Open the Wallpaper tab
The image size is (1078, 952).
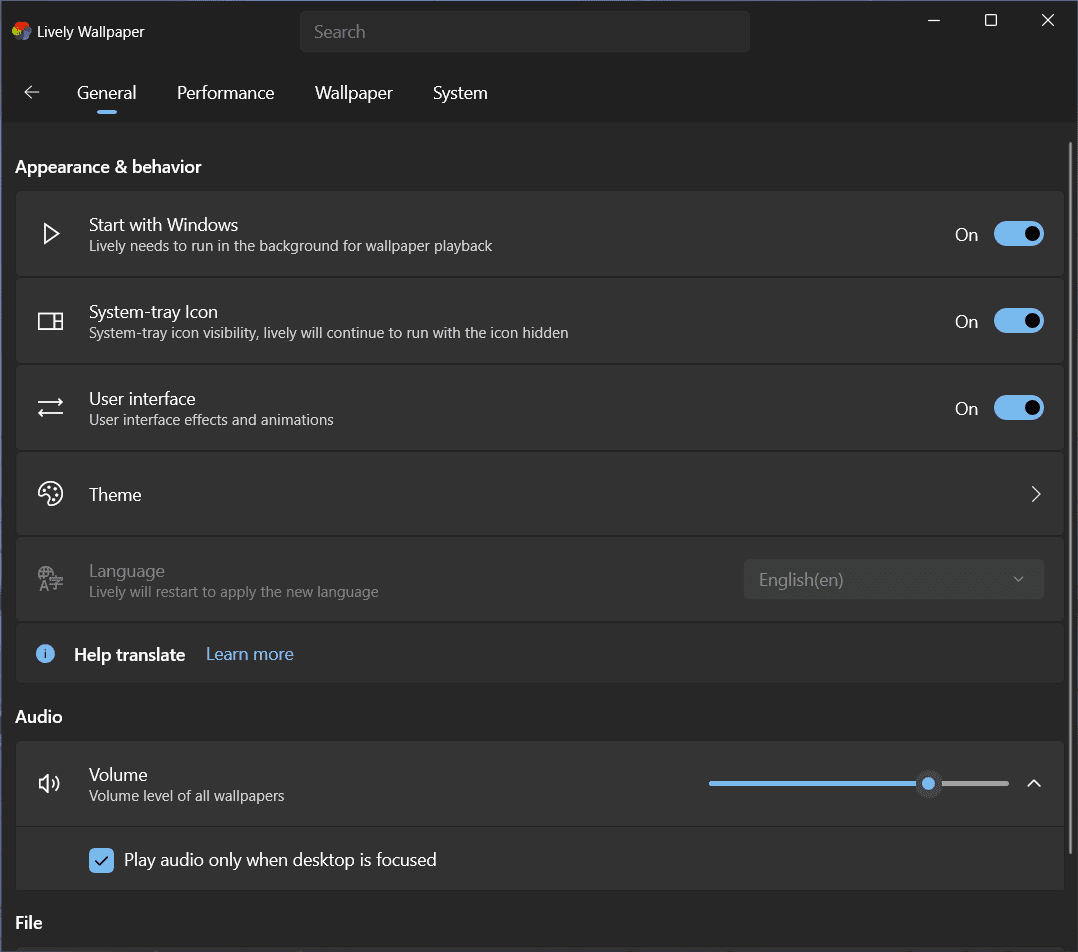click(354, 93)
